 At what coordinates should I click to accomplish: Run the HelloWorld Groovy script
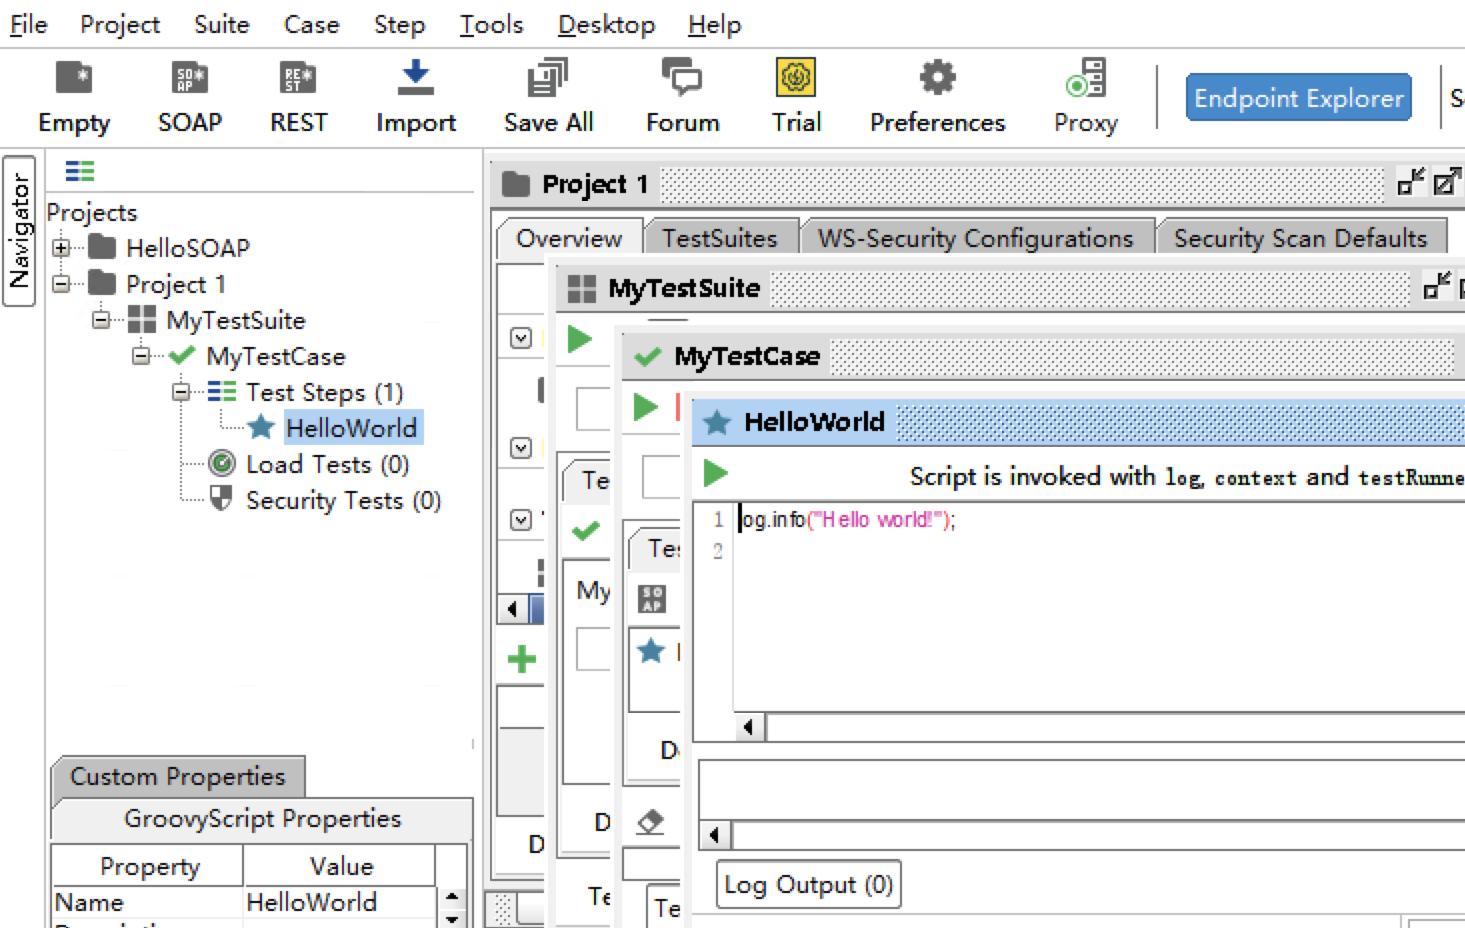coord(713,473)
